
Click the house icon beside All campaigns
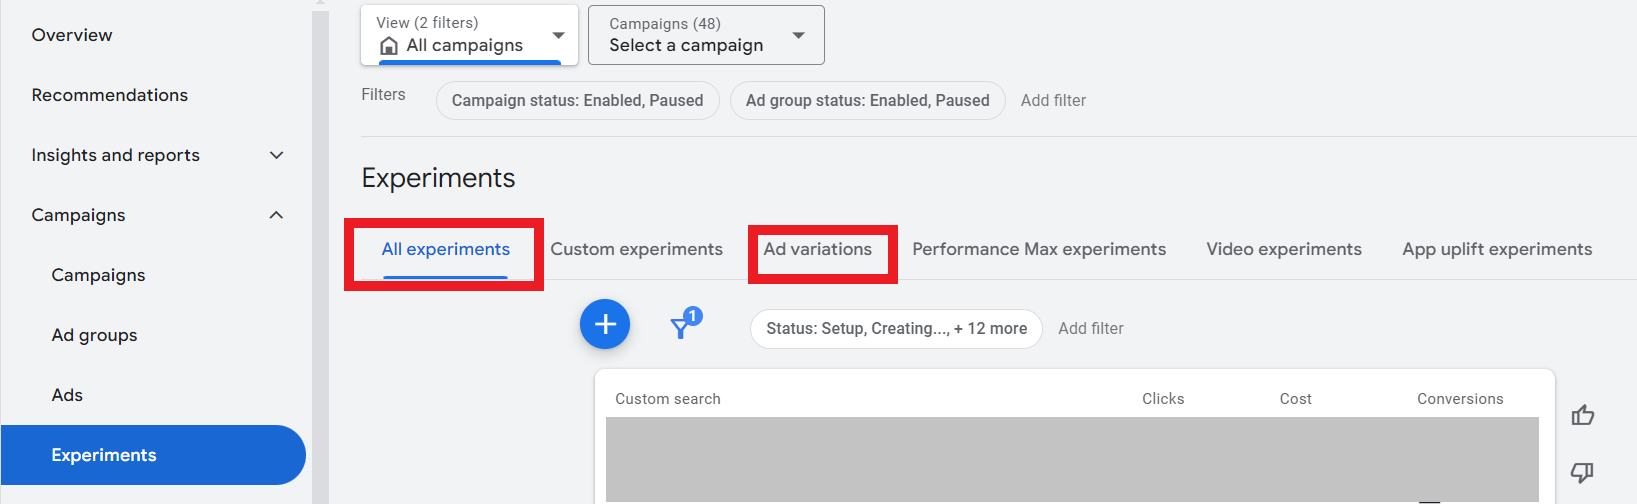pos(389,46)
